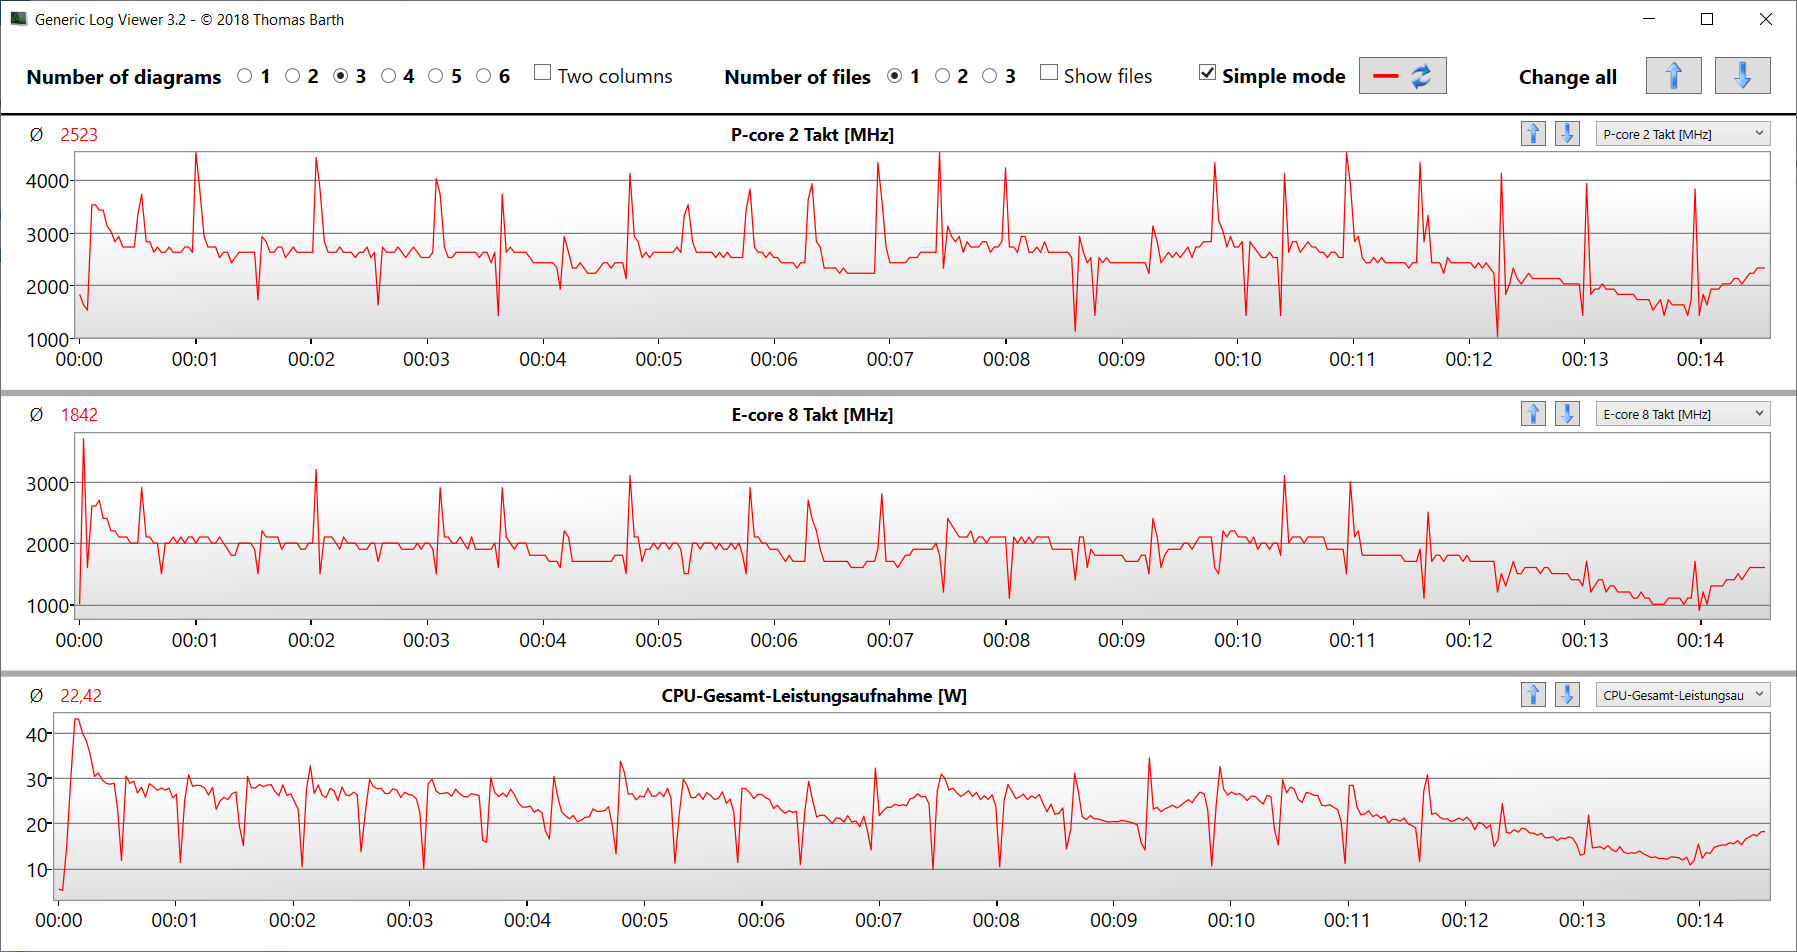Click the Change all down arrow icon
1797x952 pixels.
[x=1742, y=76]
